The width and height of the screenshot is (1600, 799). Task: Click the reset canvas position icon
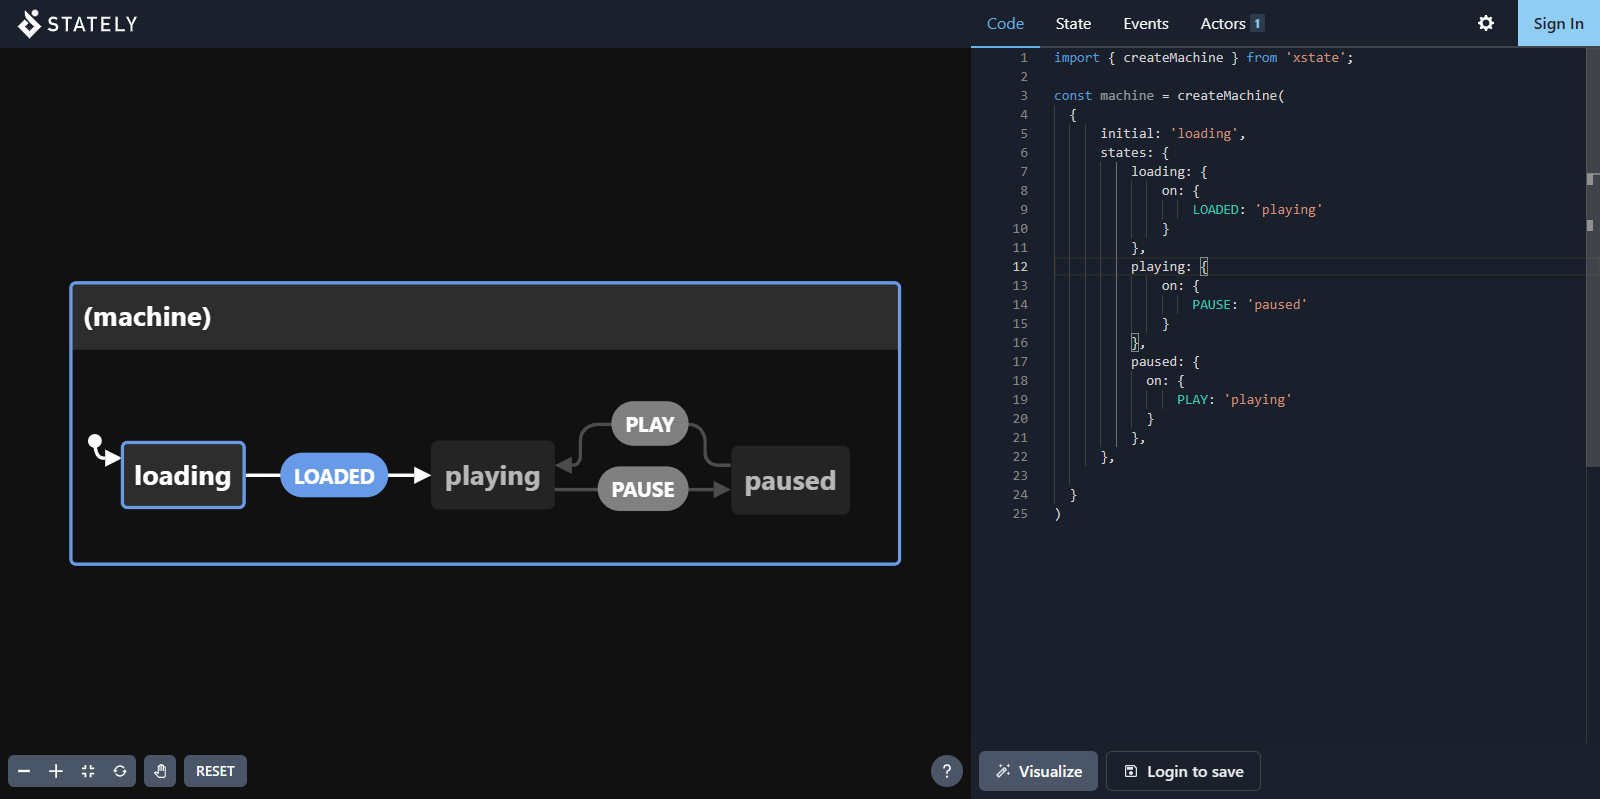tap(120, 771)
